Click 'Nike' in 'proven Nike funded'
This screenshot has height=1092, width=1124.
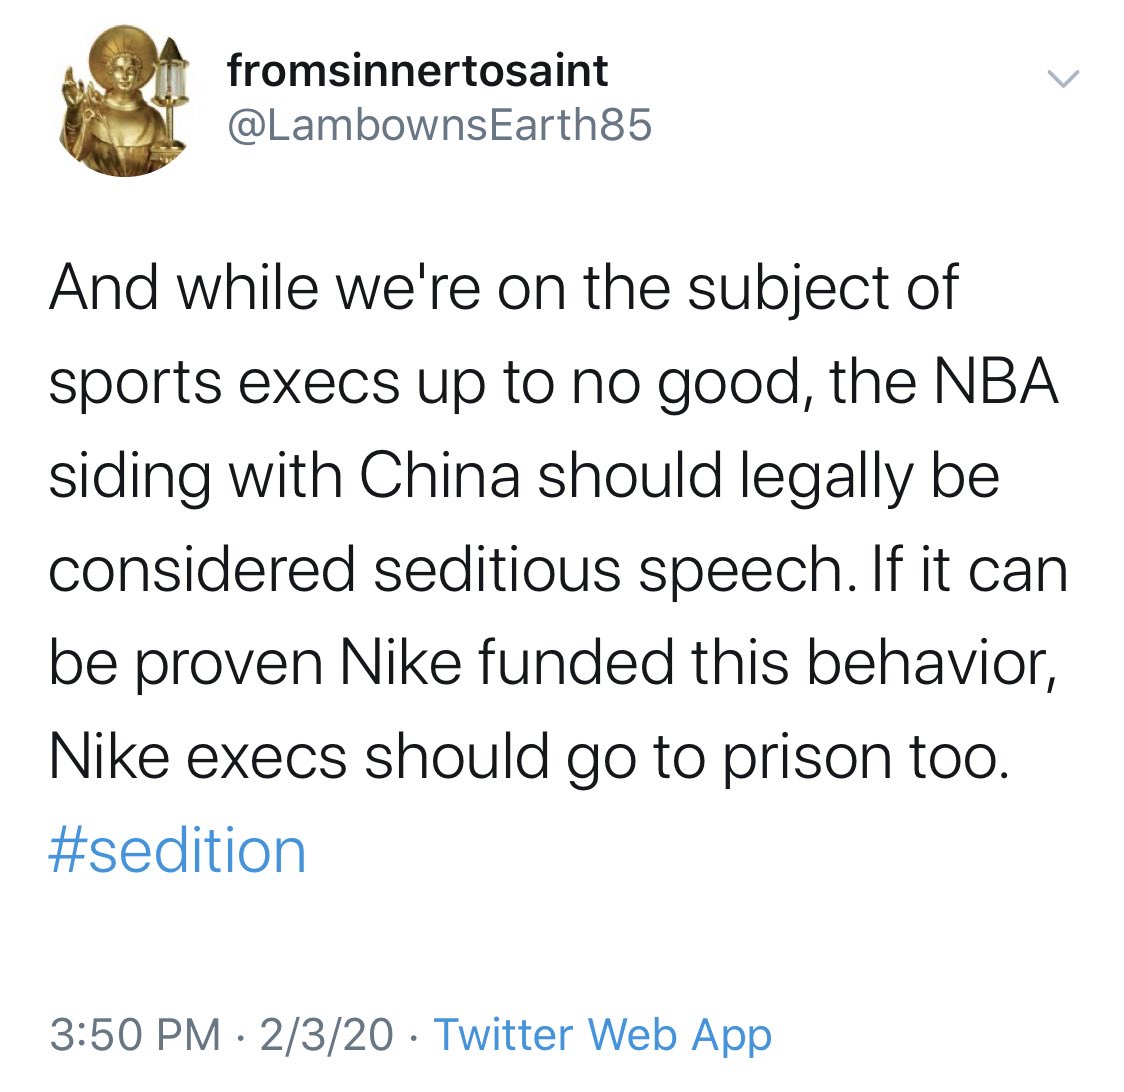[401, 663]
